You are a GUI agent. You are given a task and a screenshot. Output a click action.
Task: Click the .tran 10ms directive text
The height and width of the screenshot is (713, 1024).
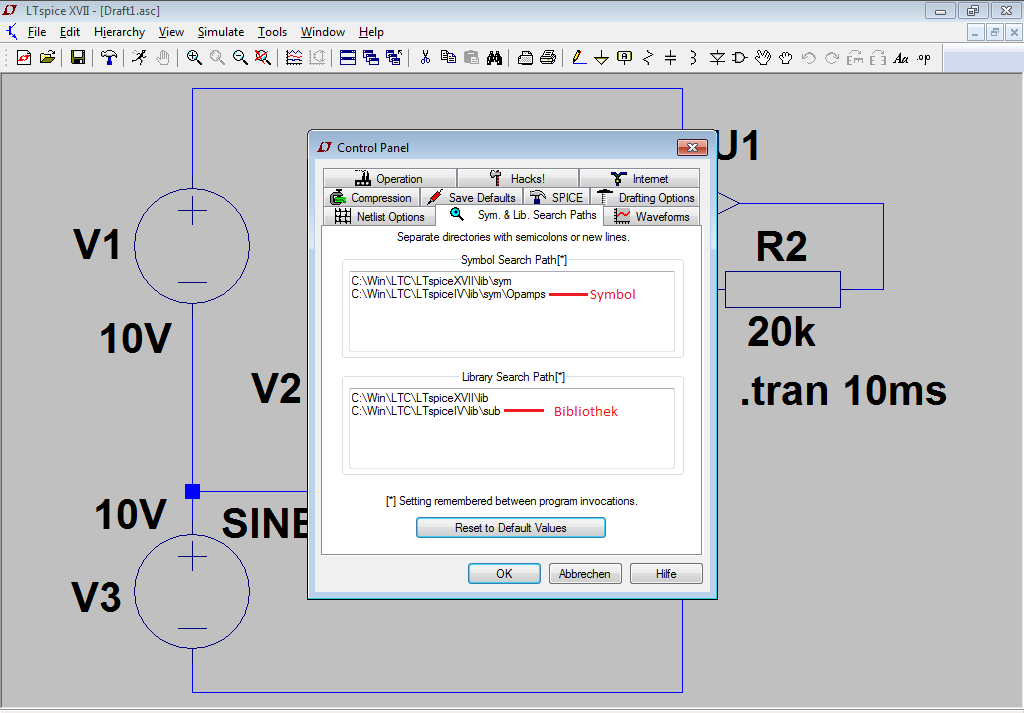click(x=843, y=391)
